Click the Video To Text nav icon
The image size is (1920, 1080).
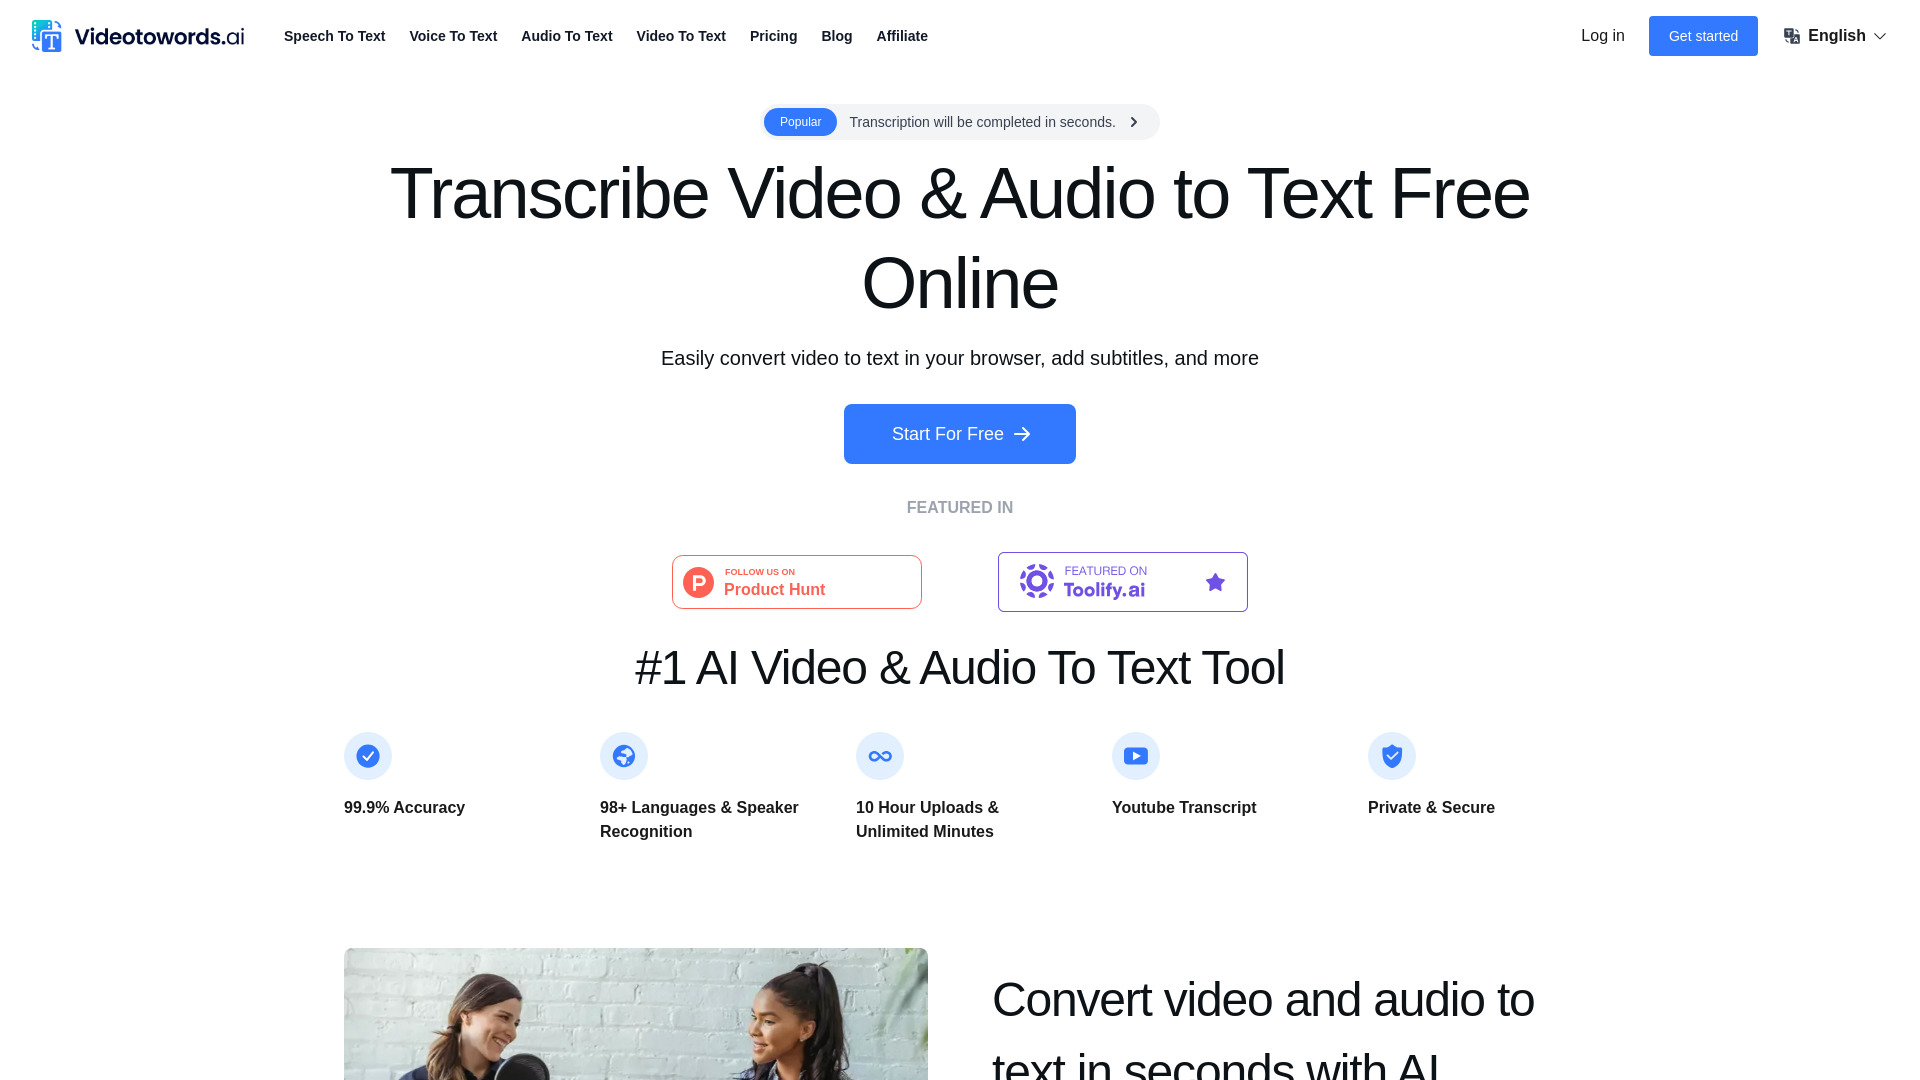pyautogui.click(x=680, y=36)
